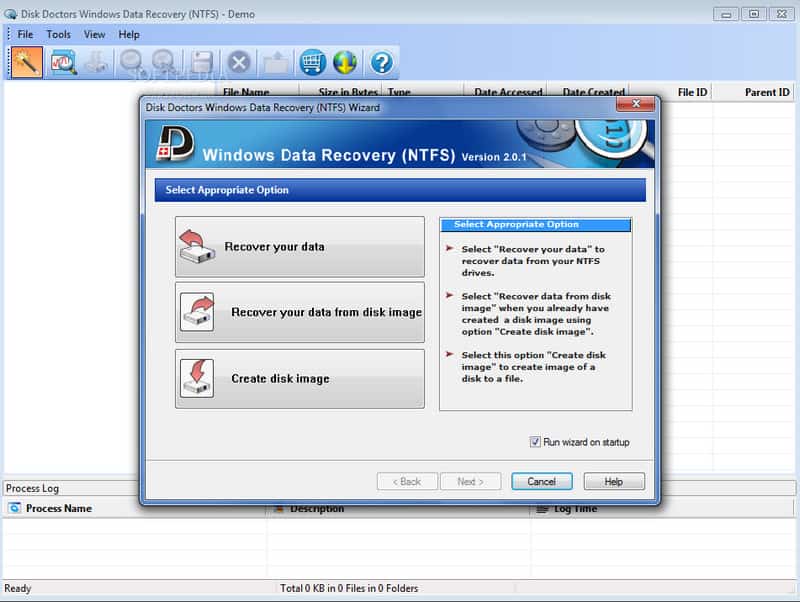The image size is (800, 602).
Task: Click Total 0 KB in 0 Files status text
Action: (349, 588)
